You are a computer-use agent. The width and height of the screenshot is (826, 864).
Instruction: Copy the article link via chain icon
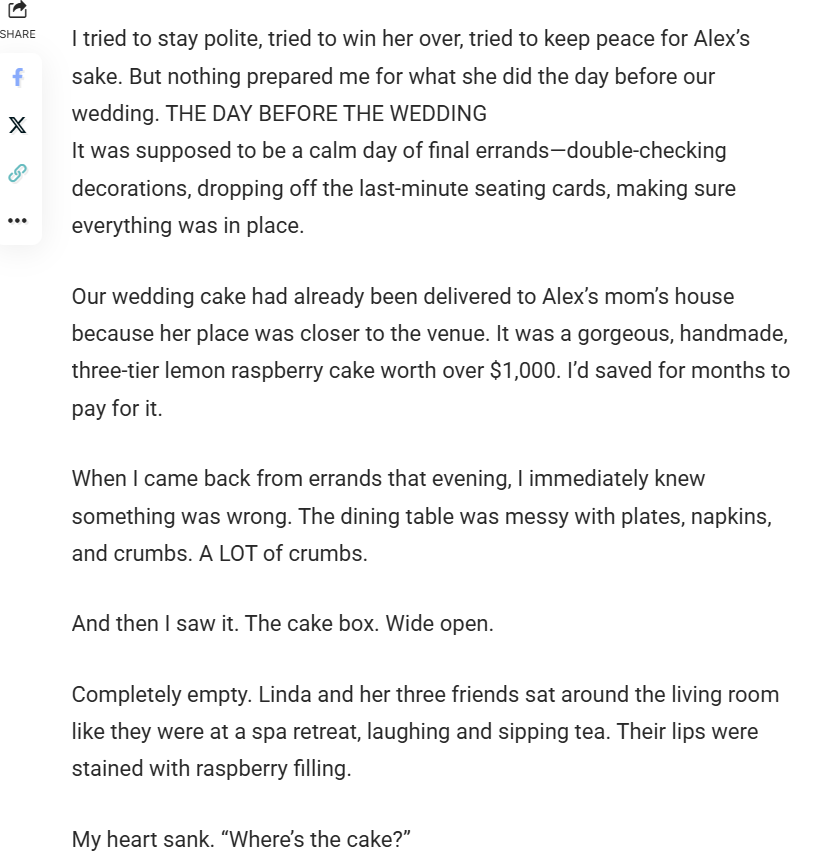[x=17, y=173]
